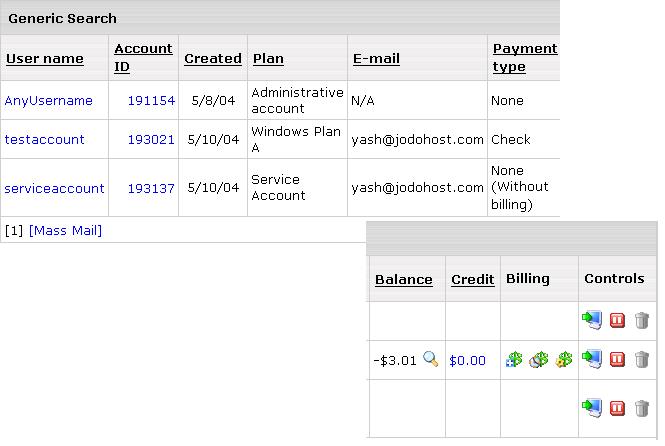Viewport: 665px width, 446px height.
Task: Open the testaccount user link
Action: (45, 139)
